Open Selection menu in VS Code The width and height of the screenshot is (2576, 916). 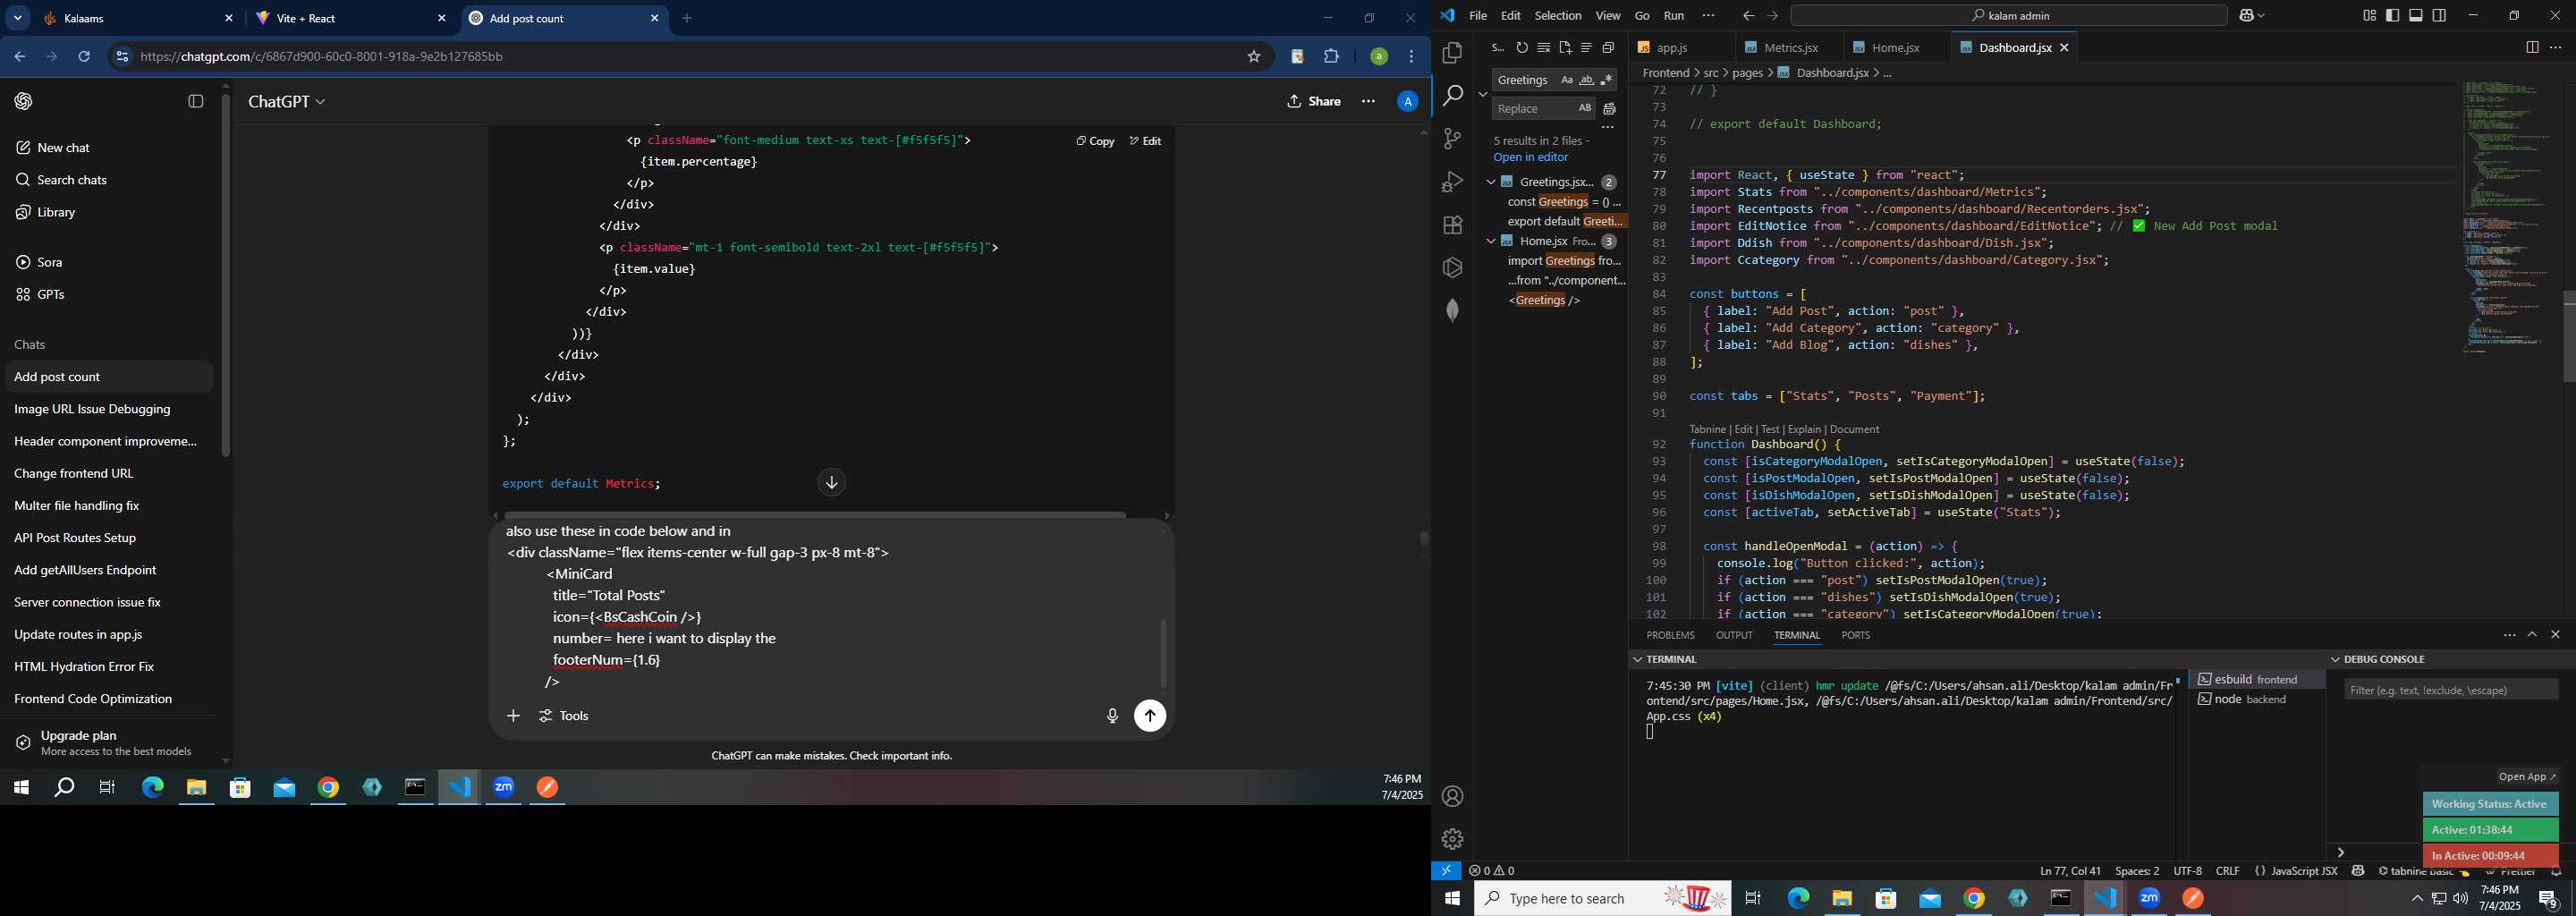[x=1558, y=16]
